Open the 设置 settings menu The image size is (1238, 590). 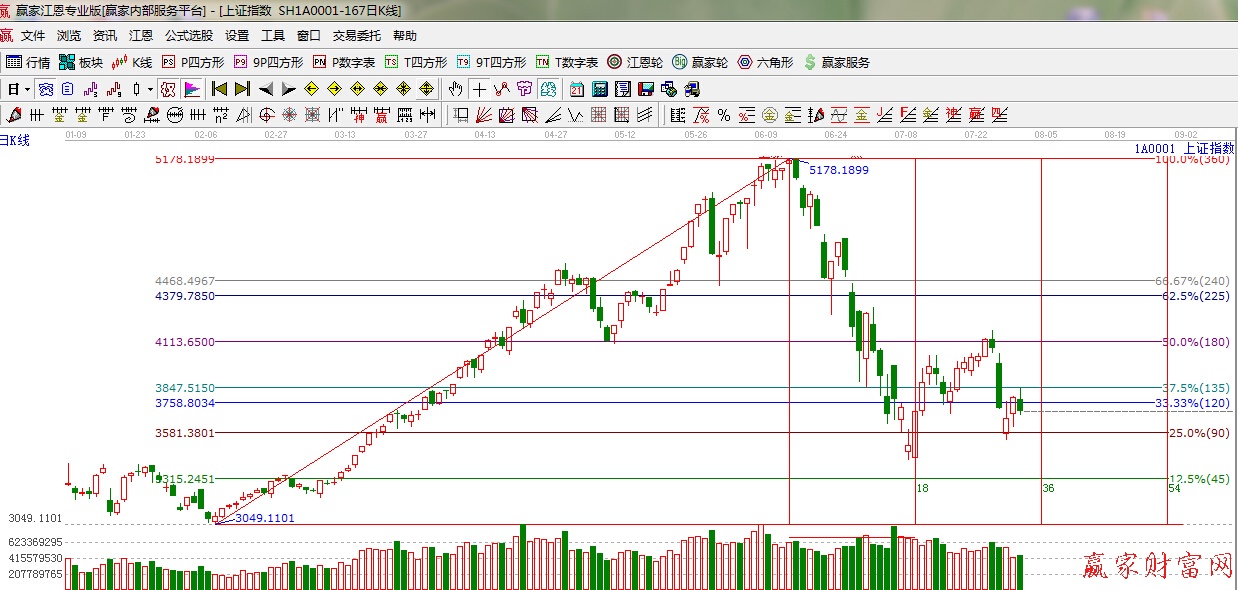[x=237, y=36]
